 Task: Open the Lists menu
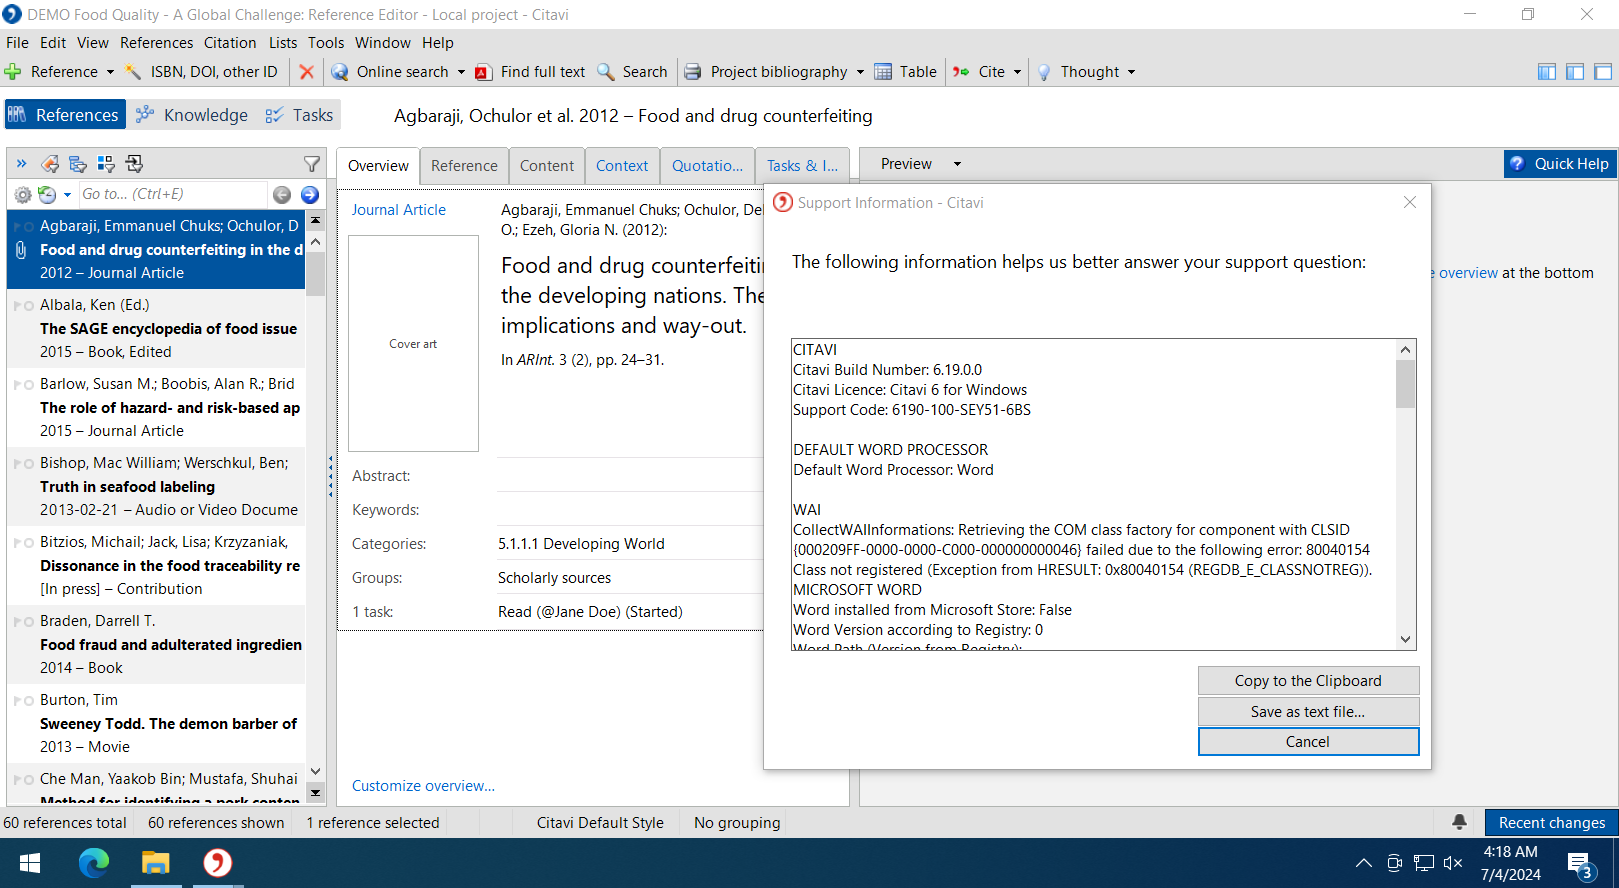283,43
